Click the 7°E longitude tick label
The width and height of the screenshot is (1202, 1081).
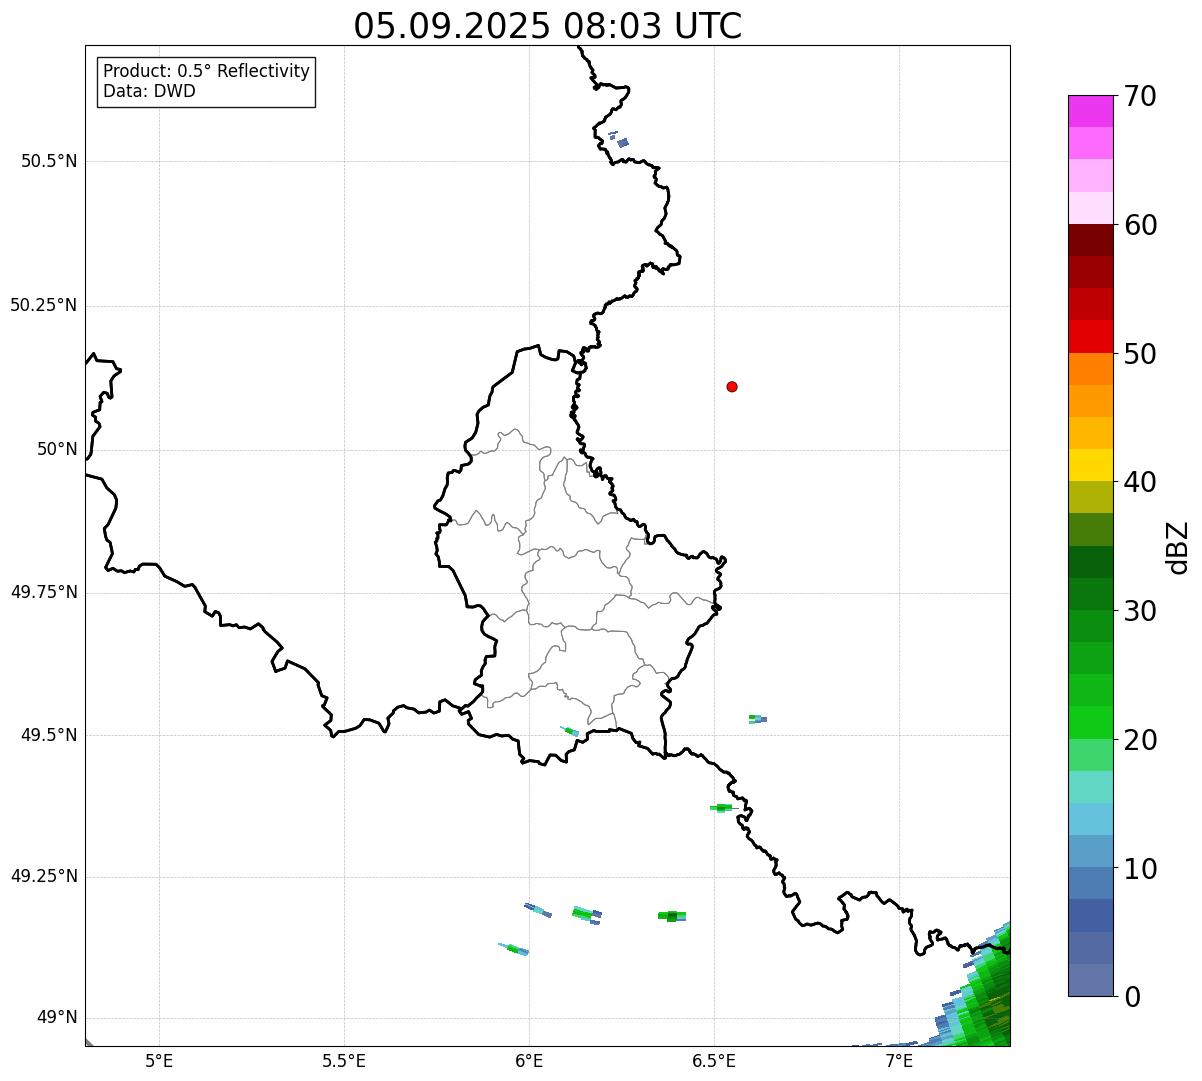pyautogui.click(x=899, y=1060)
